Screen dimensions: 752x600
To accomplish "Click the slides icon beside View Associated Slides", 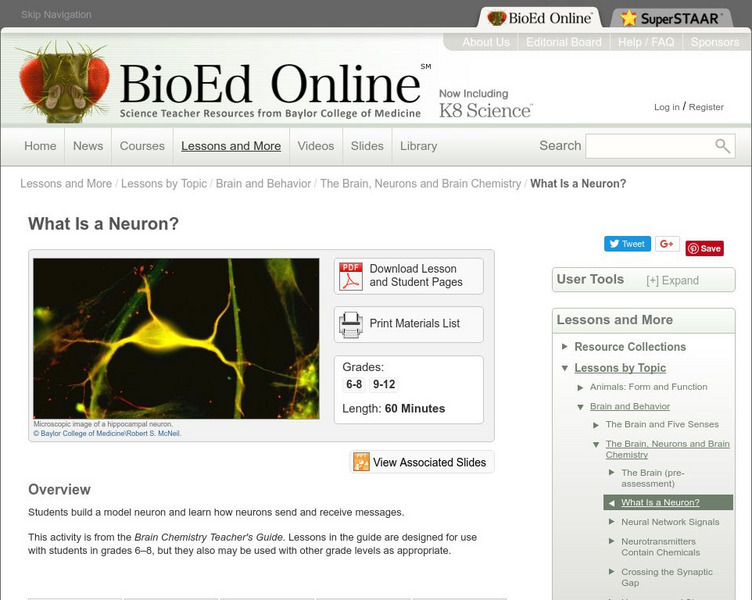I will (x=361, y=462).
